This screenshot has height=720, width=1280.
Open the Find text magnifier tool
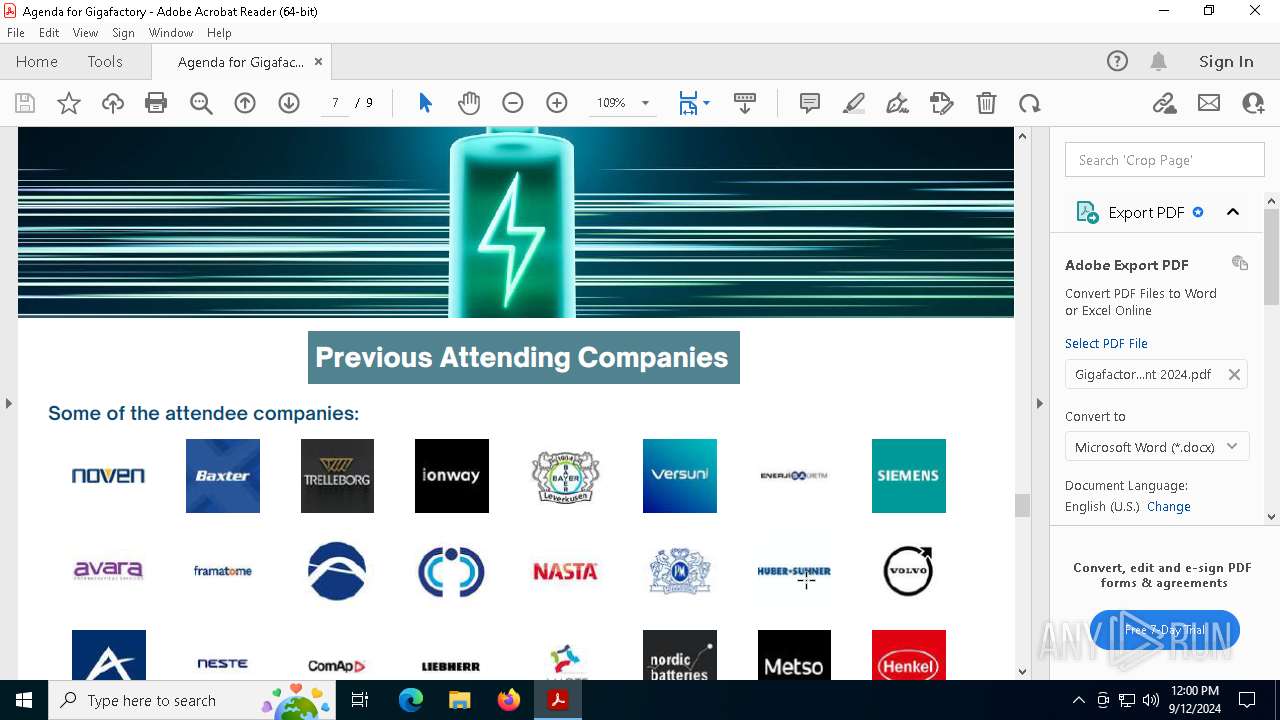point(201,103)
